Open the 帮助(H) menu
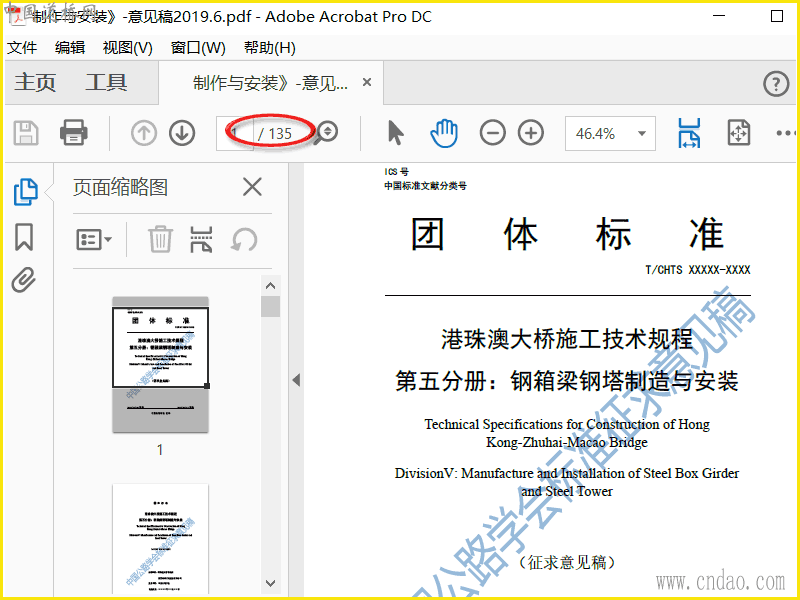The image size is (800, 600). point(270,47)
